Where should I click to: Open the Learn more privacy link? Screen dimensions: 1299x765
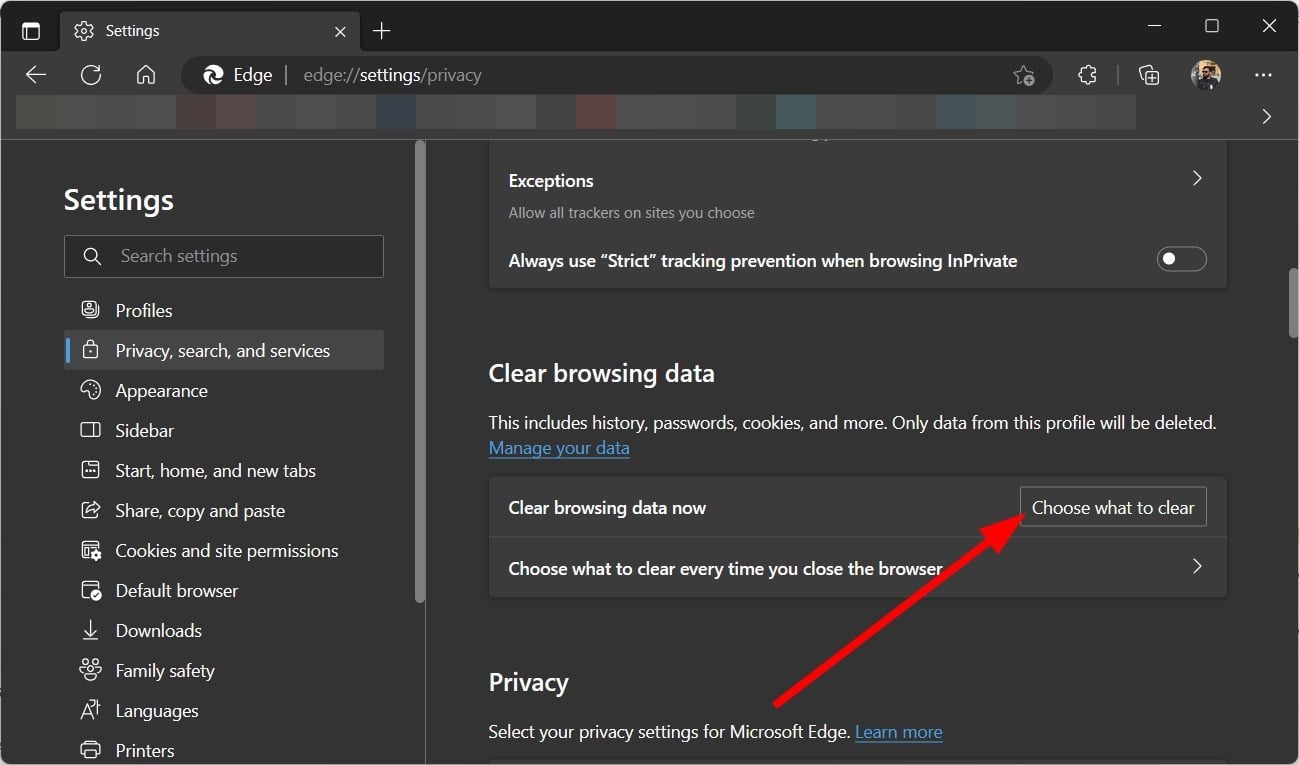click(898, 732)
